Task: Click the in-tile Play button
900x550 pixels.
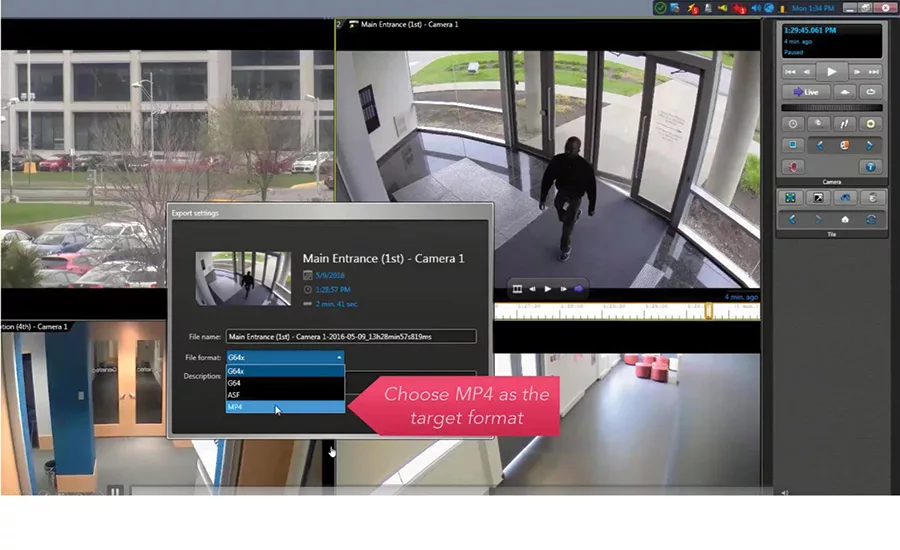Action: tap(548, 289)
